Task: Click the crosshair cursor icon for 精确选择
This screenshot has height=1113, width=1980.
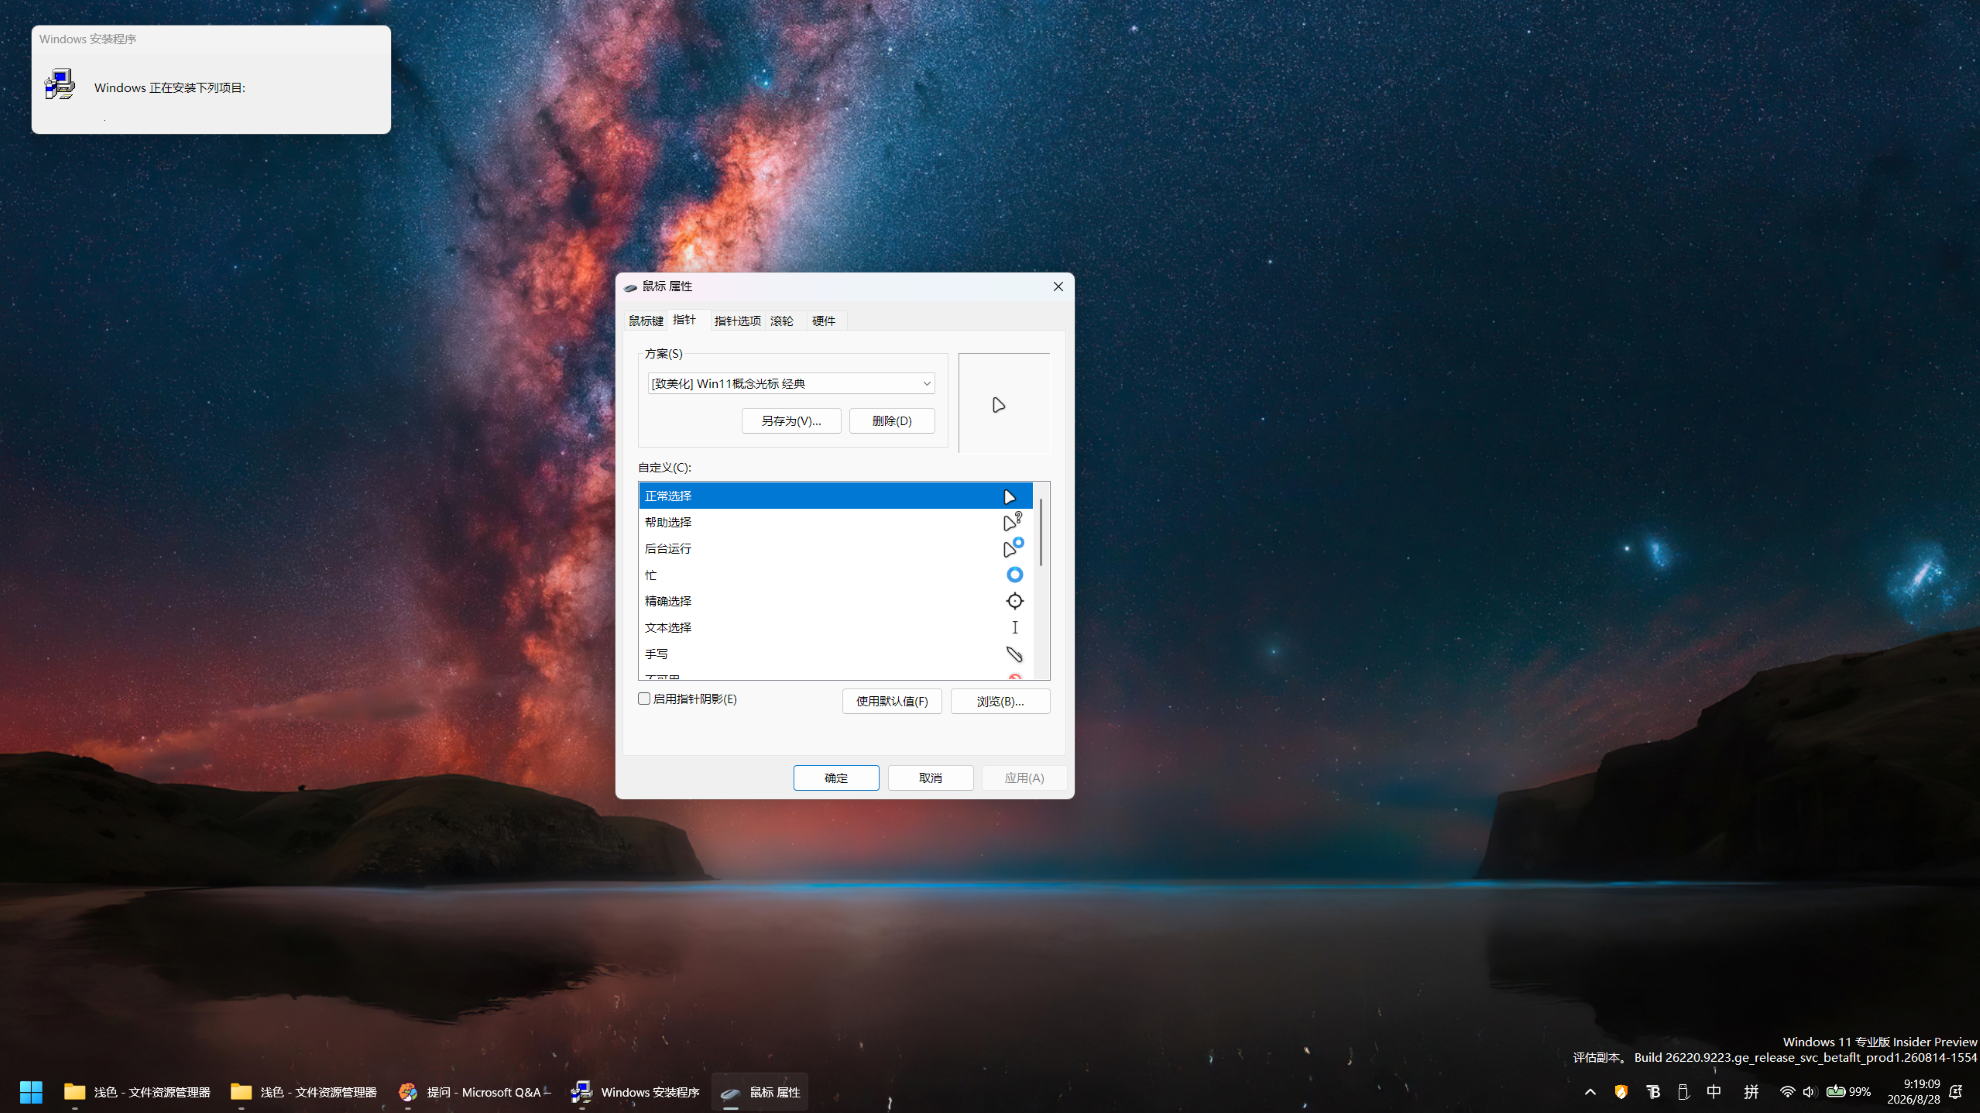Action: [x=1014, y=601]
